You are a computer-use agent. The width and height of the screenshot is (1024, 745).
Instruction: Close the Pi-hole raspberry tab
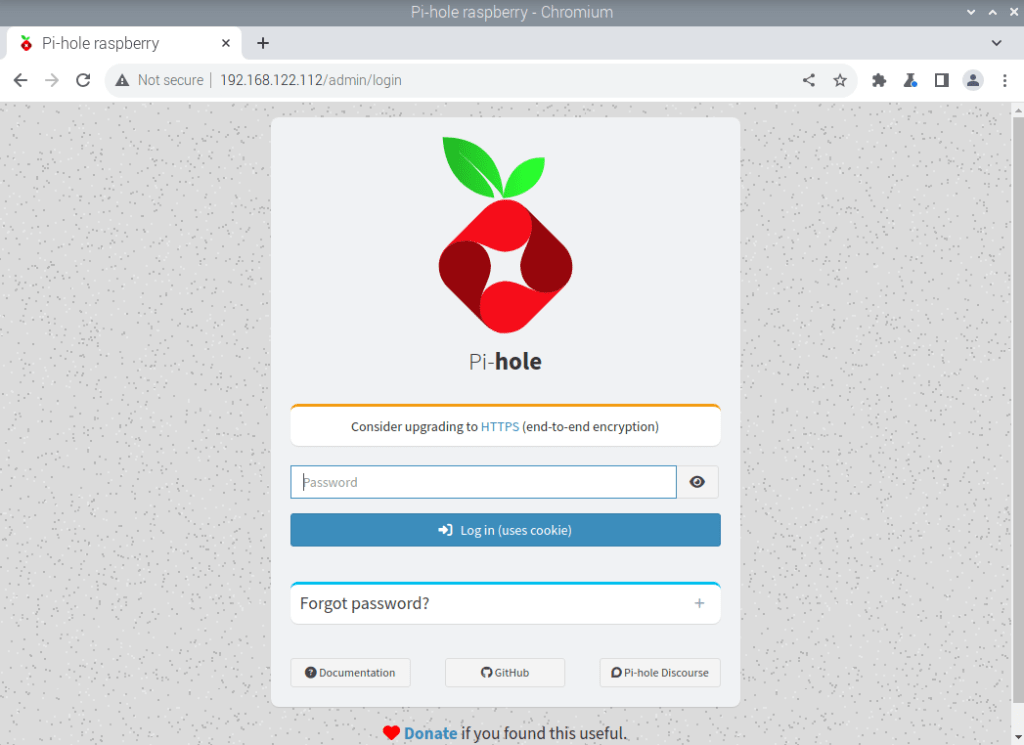pos(226,43)
